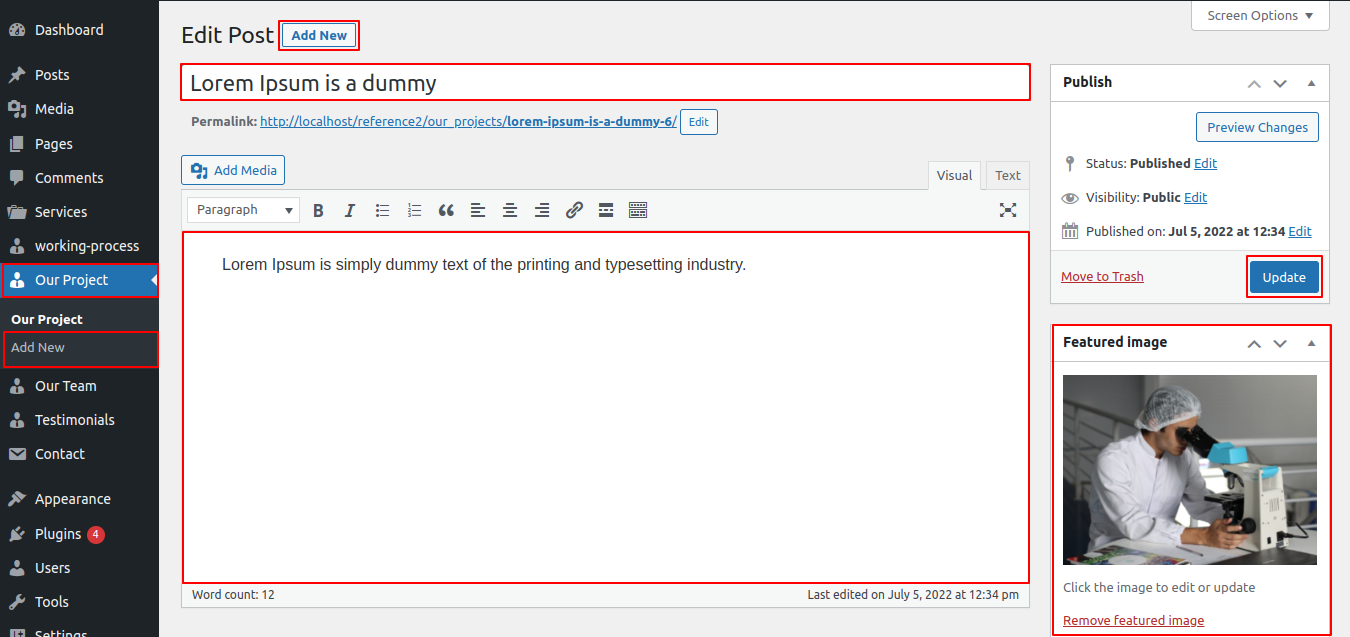Switch to the Text editor tab
This screenshot has width=1350, height=637.
[x=1008, y=176]
